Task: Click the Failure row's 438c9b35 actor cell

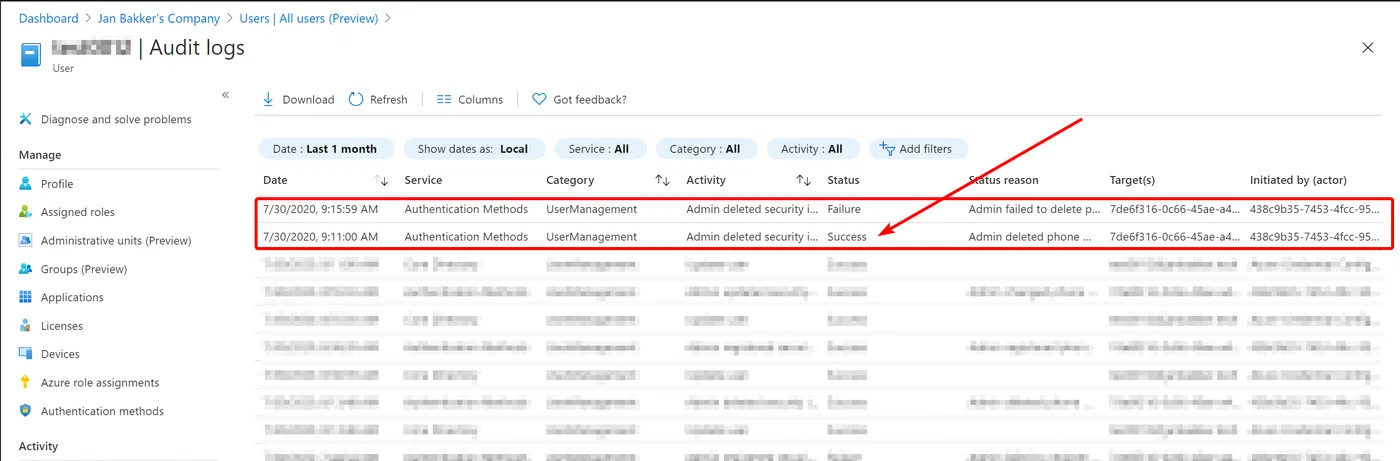Action: (x=1314, y=209)
